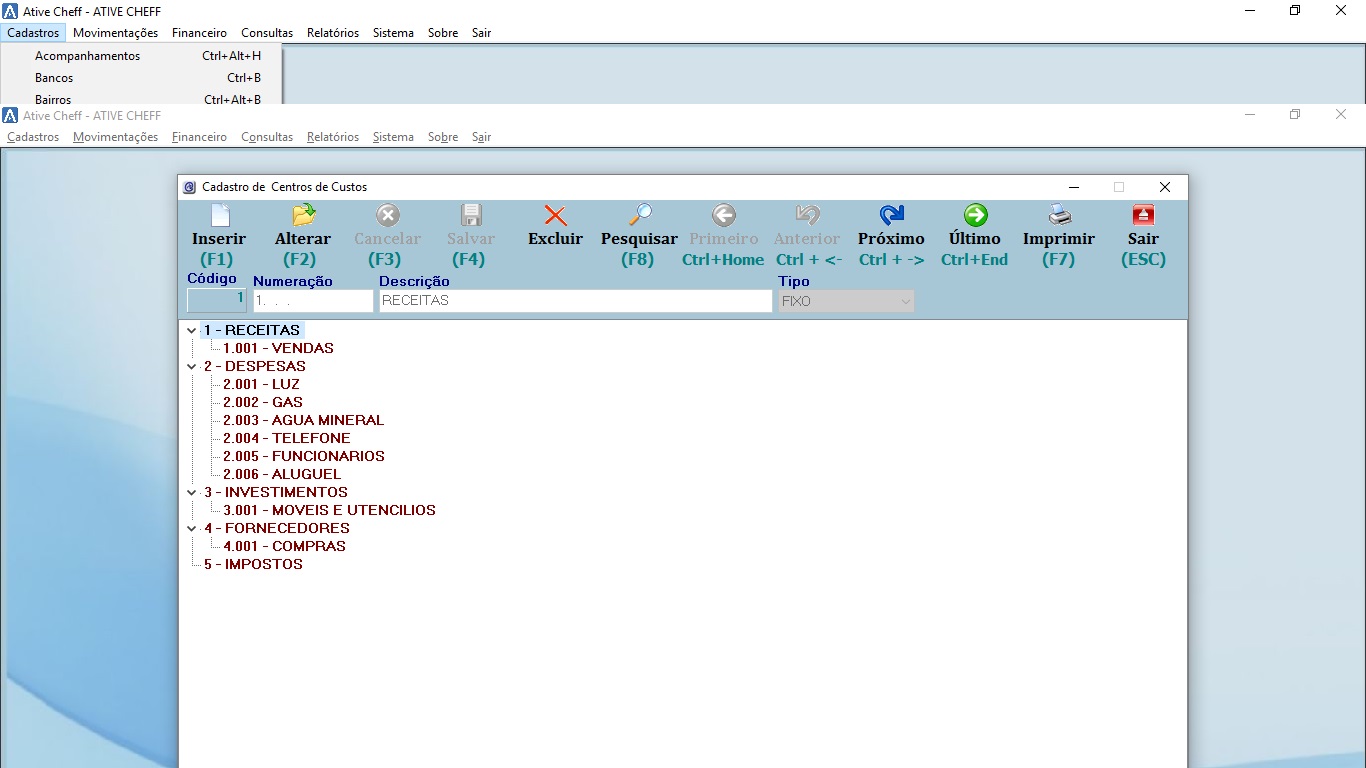Click Sair in the top menu bar
Viewport: 1366px width, 768px height.
pos(482,33)
